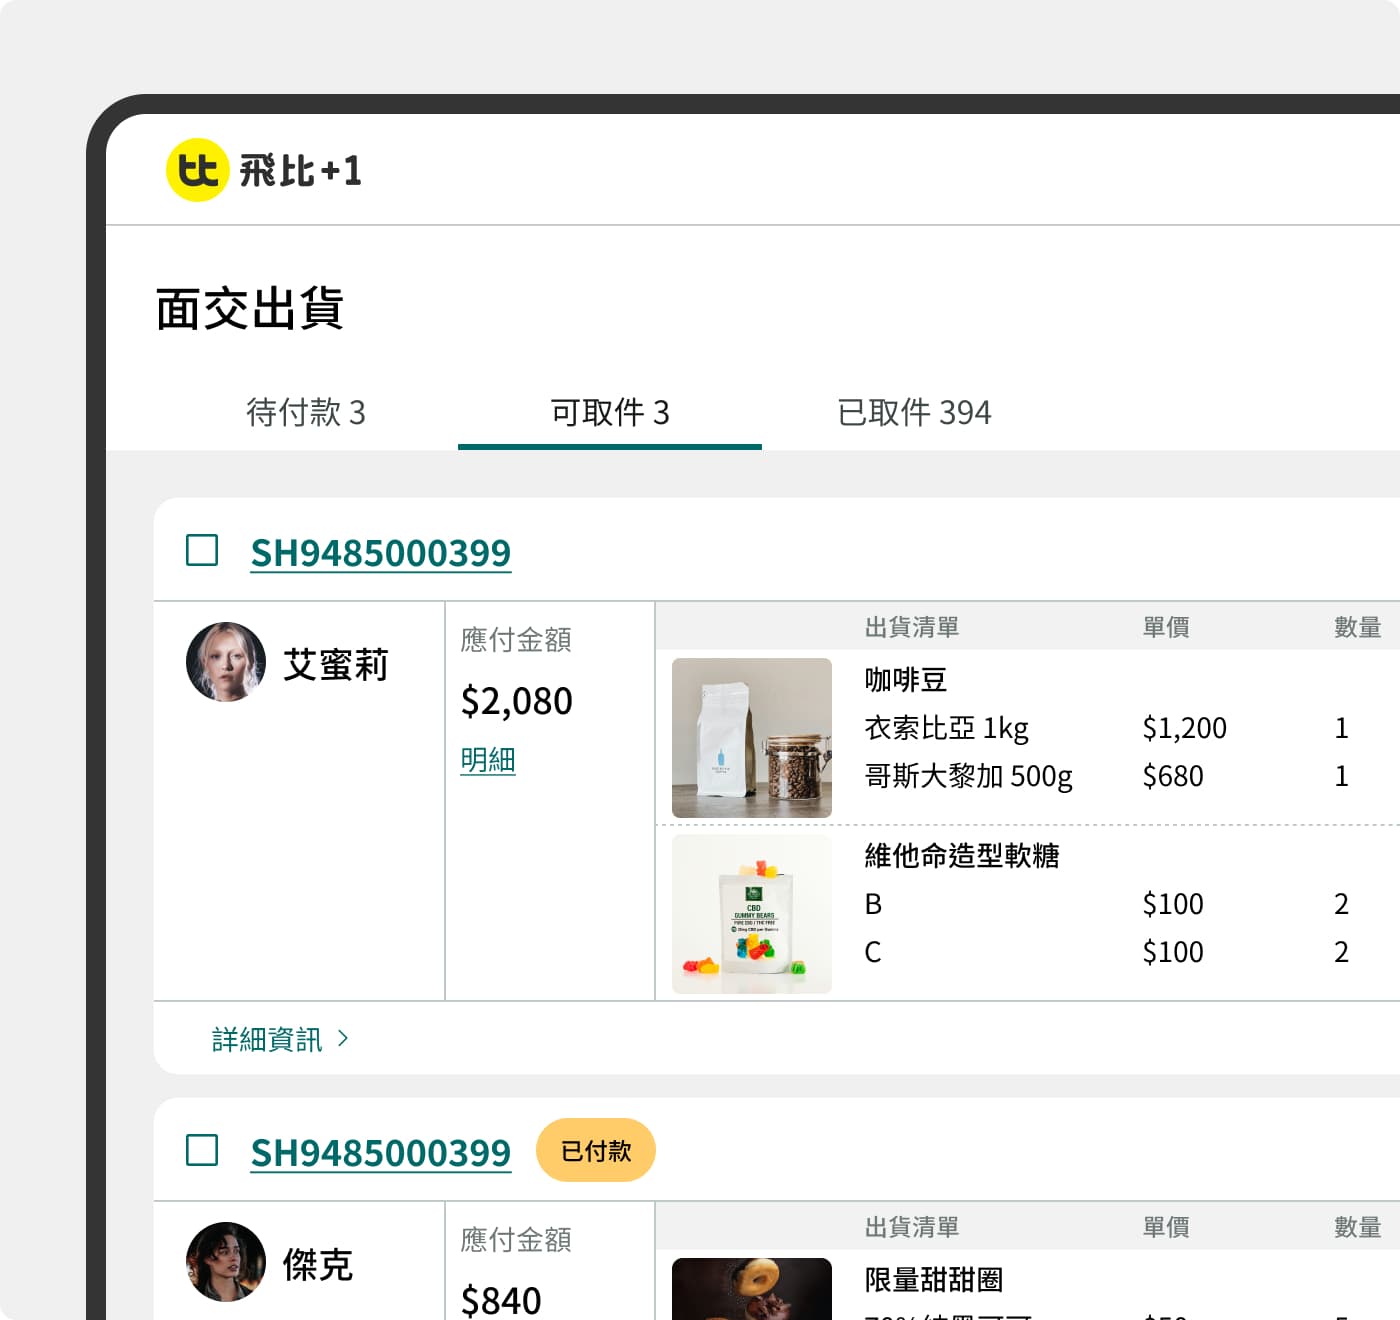The height and width of the screenshot is (1320, 1400).
Task: Click the 應付金額 $2,080 amount
Action: [516, 701]
